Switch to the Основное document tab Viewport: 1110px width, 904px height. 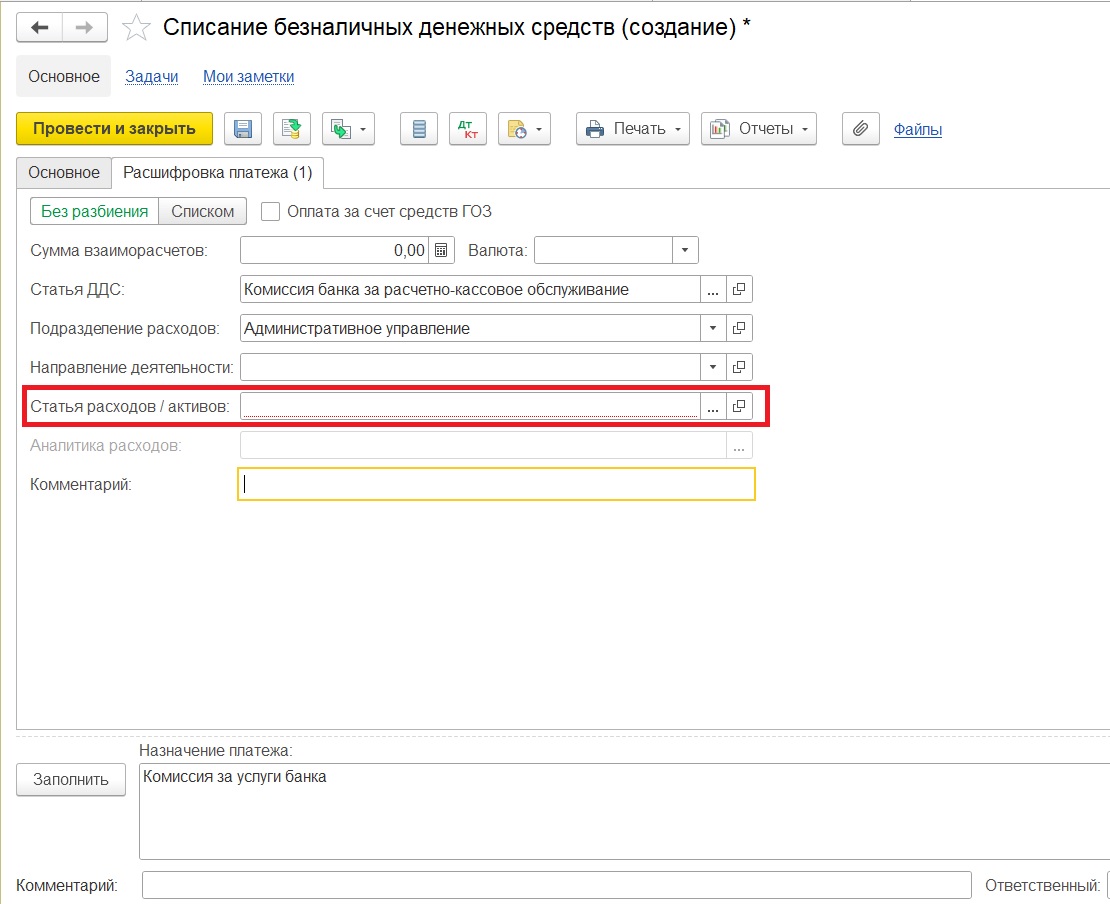pyautogui.click(x=64, y=173)
